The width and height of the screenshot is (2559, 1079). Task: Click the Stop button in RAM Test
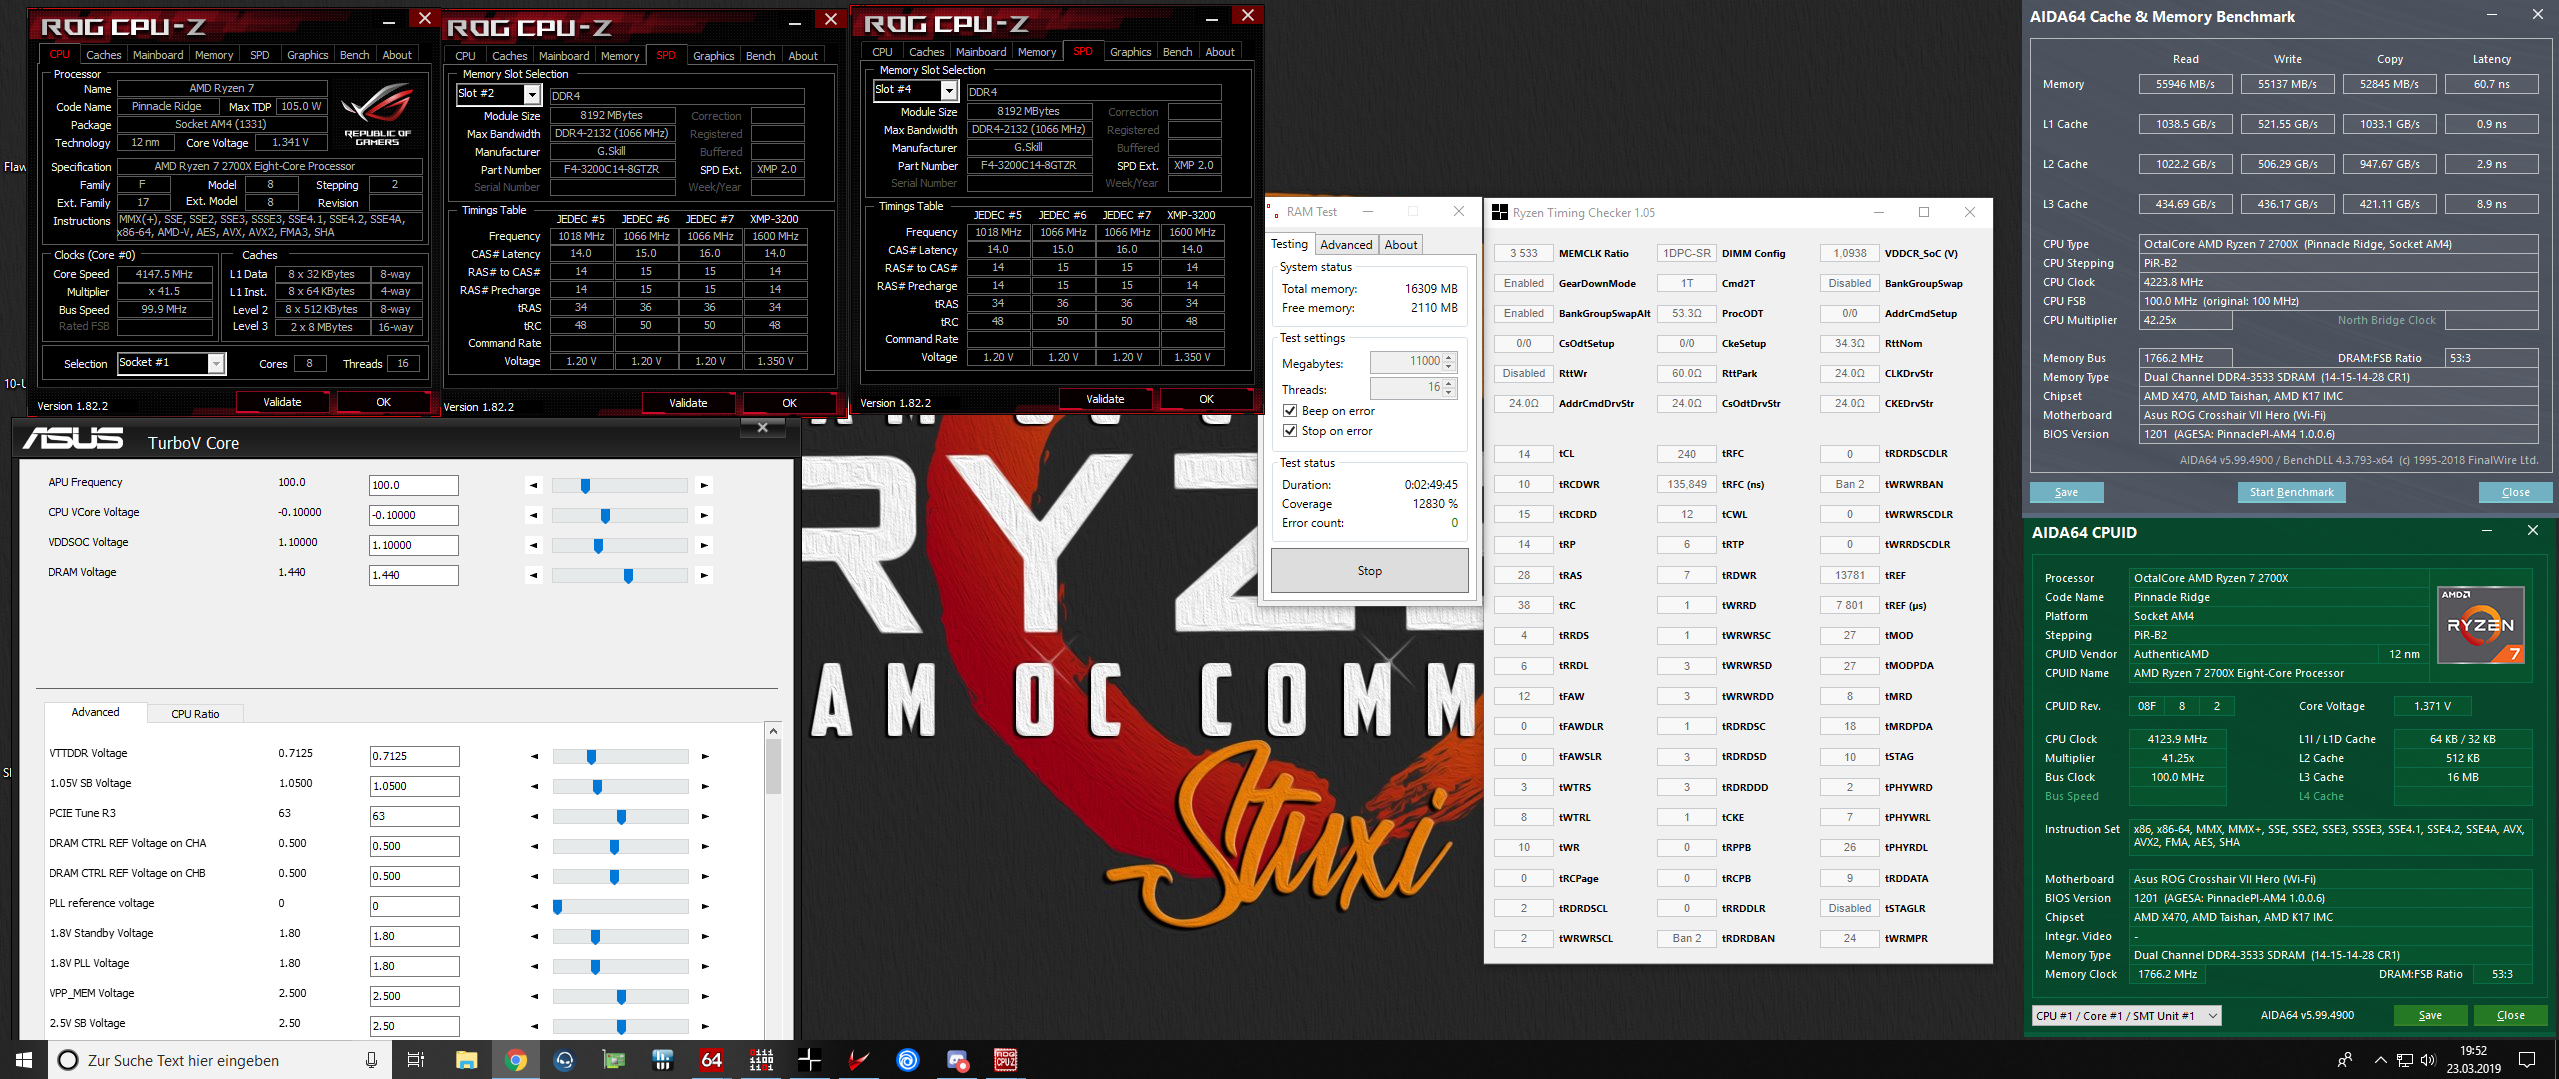[x=1369, y=571]
